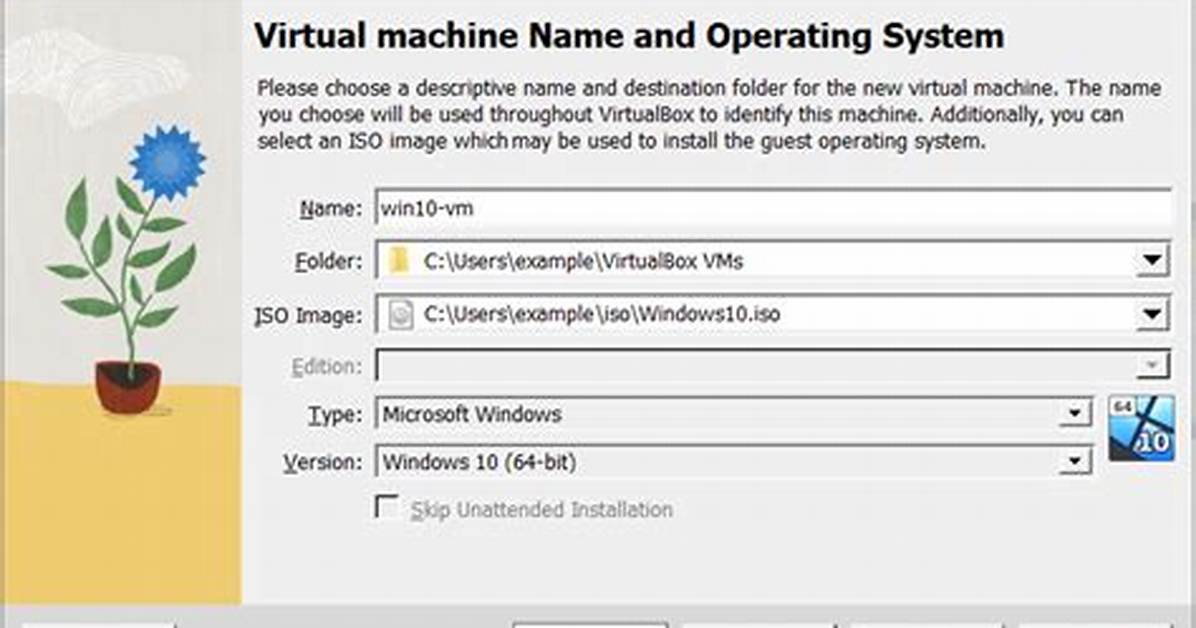The image size is (1196, 628).
Task: Click the Folder: label
Action: 329,262
